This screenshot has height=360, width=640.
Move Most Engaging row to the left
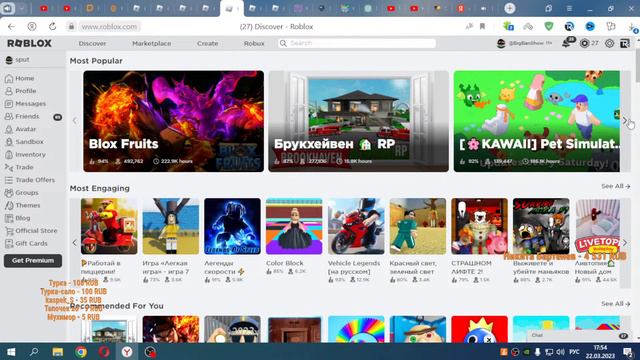(x=75, y=242)
